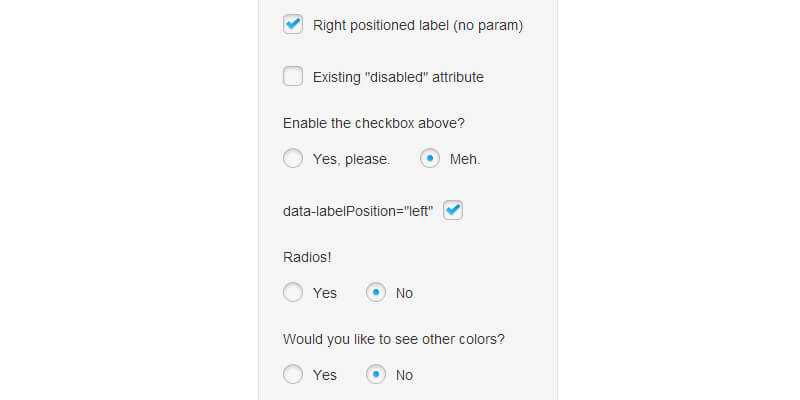Select the Yes radio under "Radios!"
The image size is (800, 400).
[293, 293]
